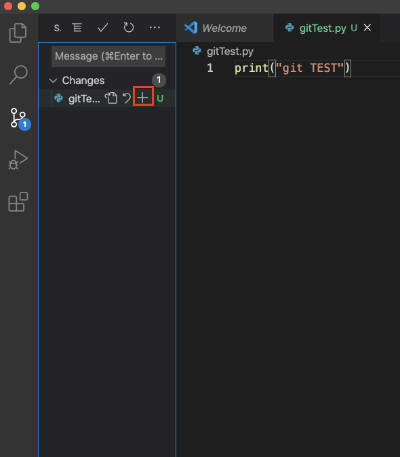400x457 pixels.
Task: Click line number 1 in editor gutter
Action: [210, 68]
